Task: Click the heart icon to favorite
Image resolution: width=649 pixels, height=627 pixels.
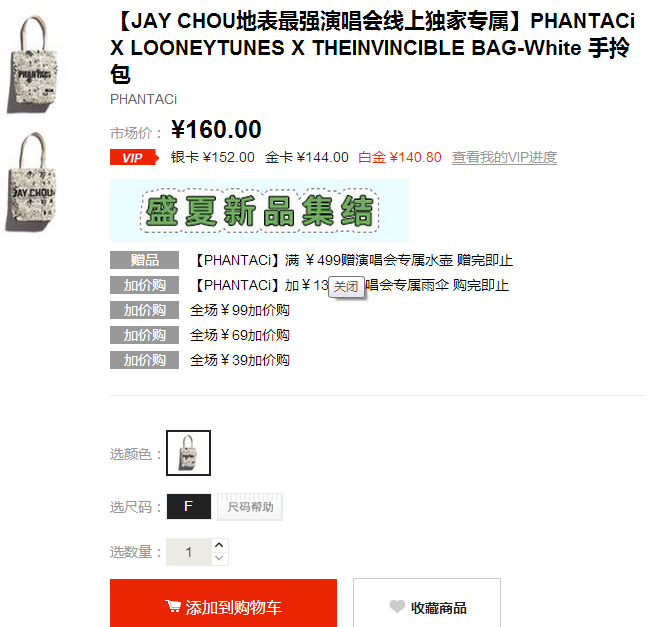Action: [397, 607]
